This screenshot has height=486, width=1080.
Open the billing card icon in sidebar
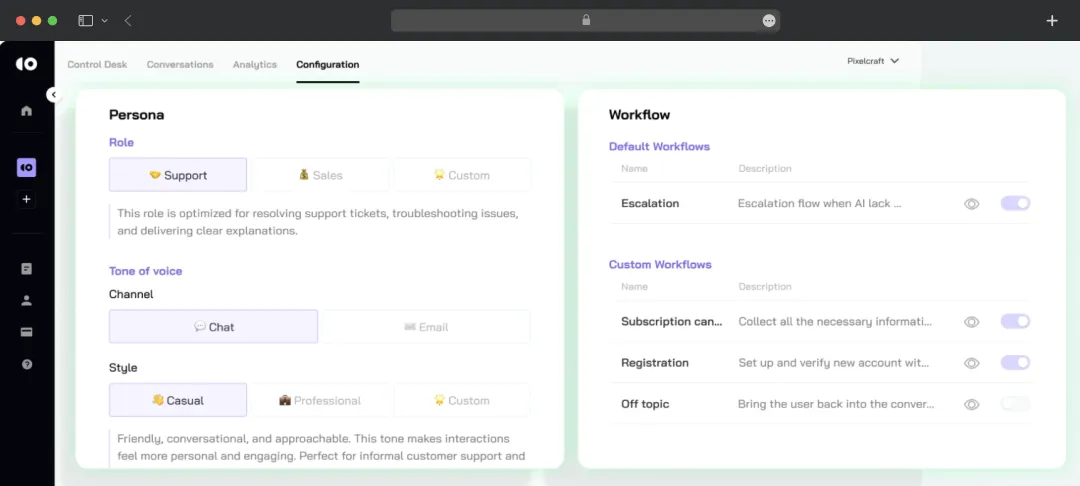pos(26,332)
